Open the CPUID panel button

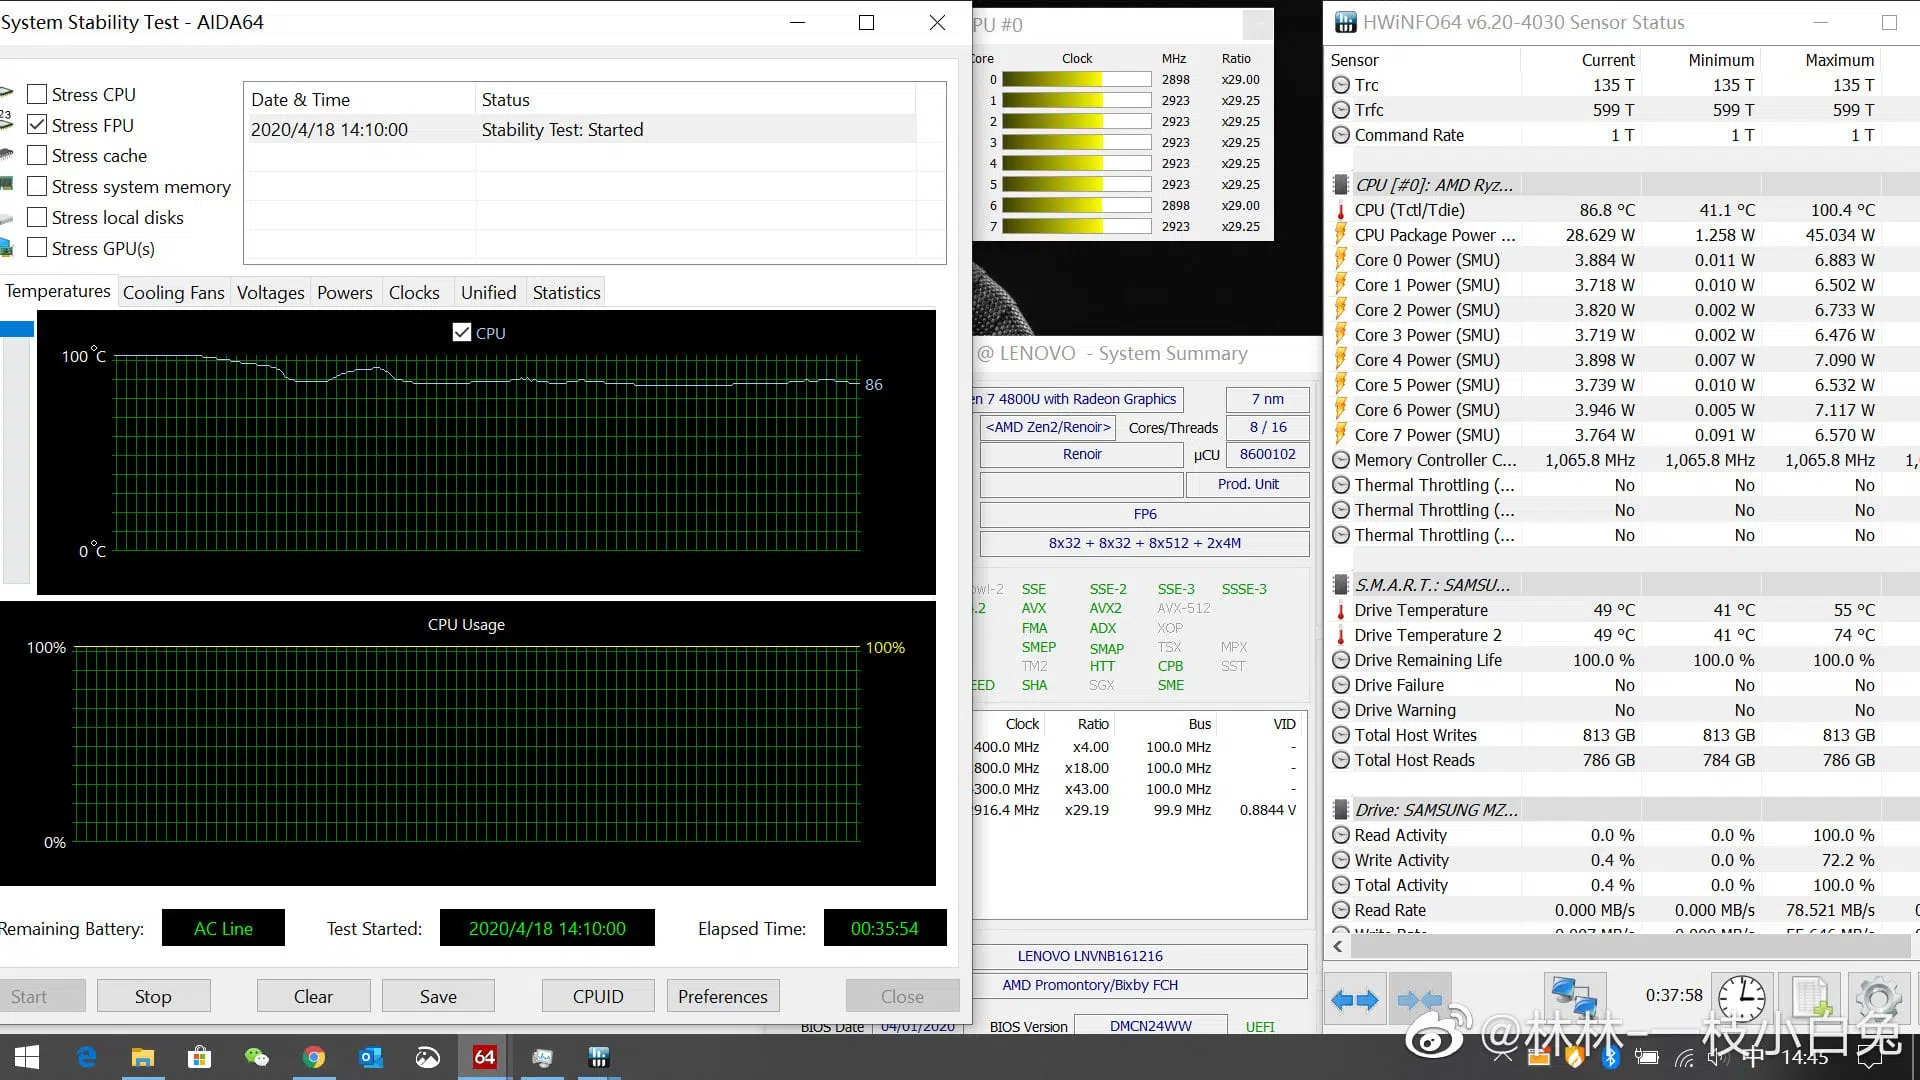click(598, 996)
